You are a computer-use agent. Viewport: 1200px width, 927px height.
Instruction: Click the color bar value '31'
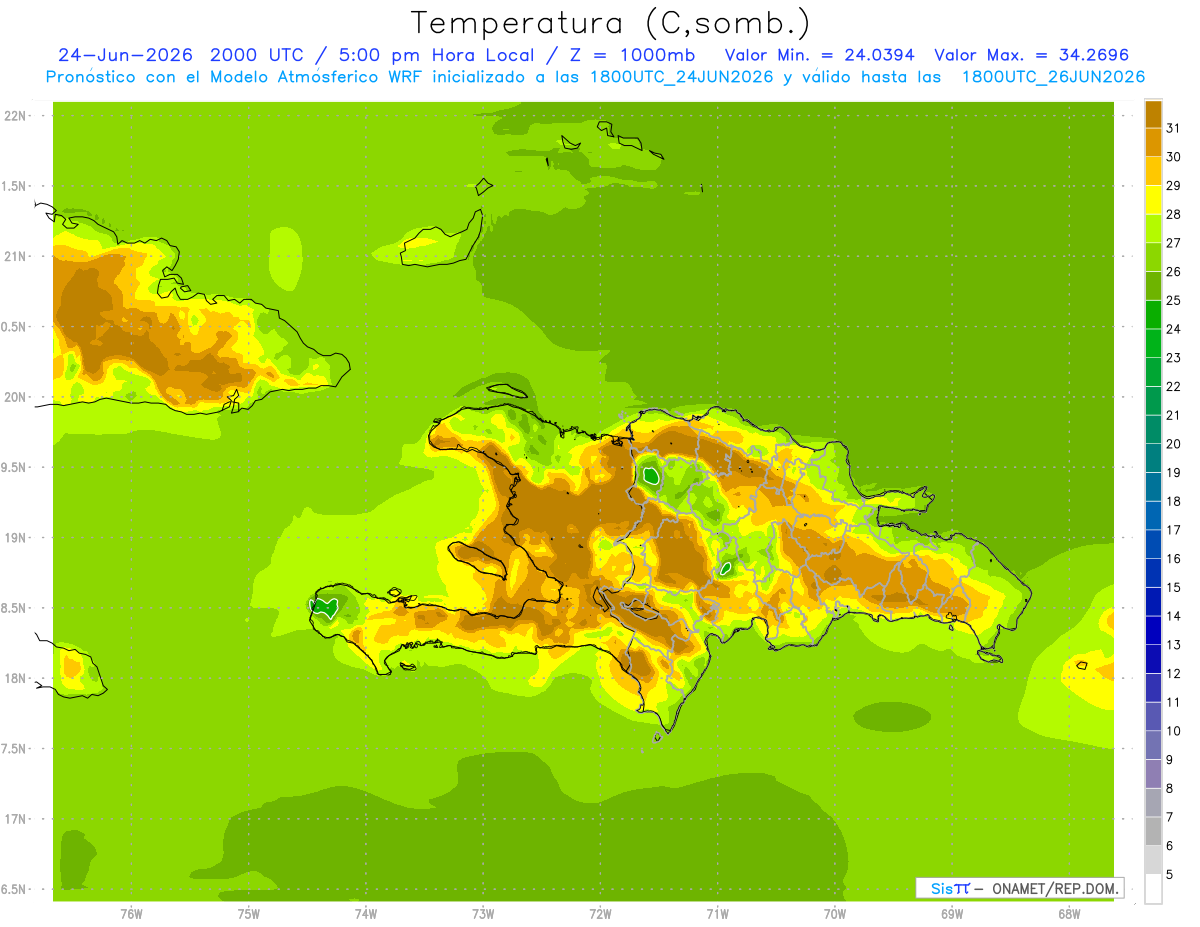[1174, 128]
